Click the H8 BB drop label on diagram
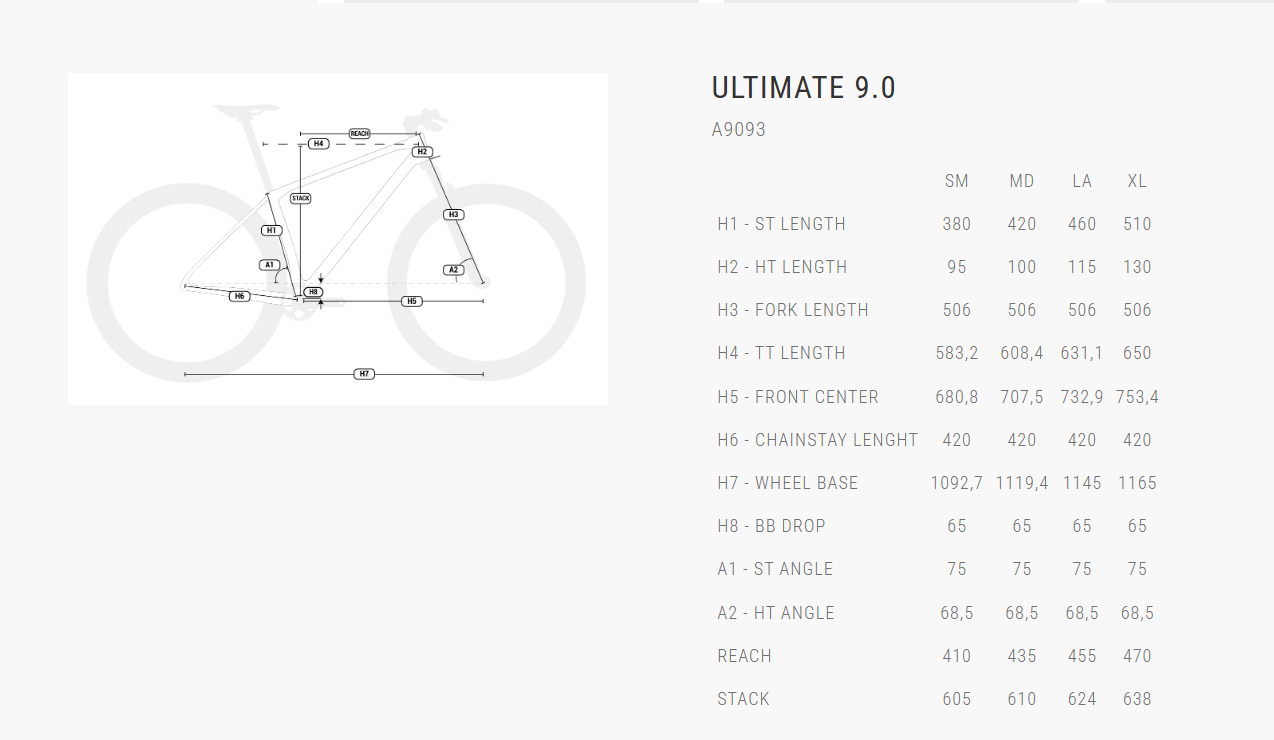The height and width of the screenshot is (740, 1274). 313,292
